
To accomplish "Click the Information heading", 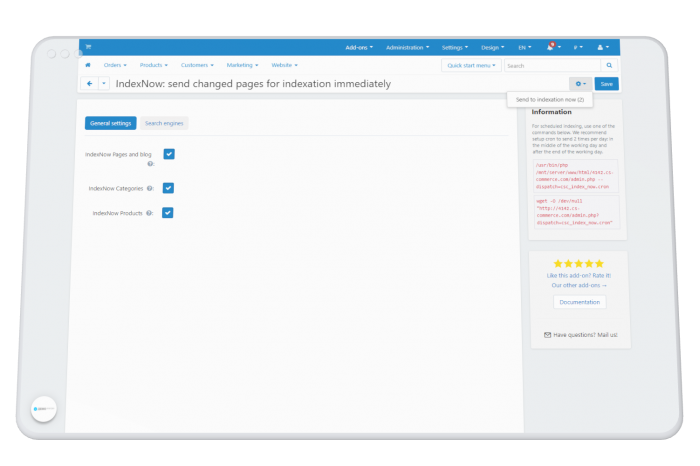I will coord(551,112).
